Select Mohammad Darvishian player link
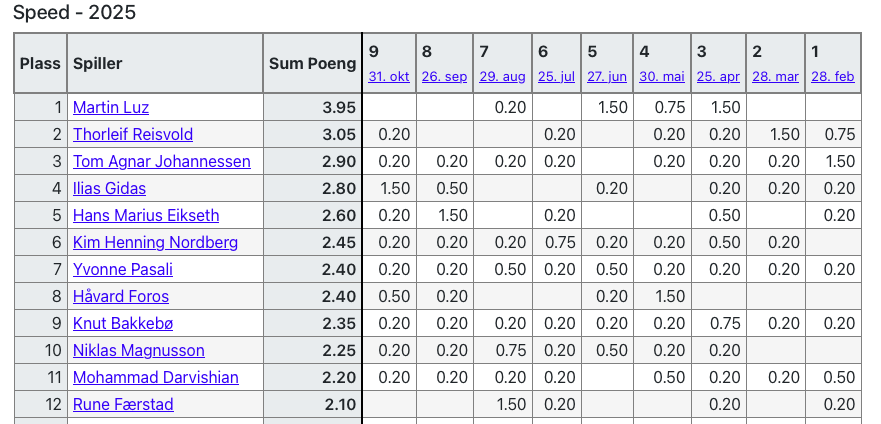Image resolution: width=881 pixels, height=424 pixels. 155,377
